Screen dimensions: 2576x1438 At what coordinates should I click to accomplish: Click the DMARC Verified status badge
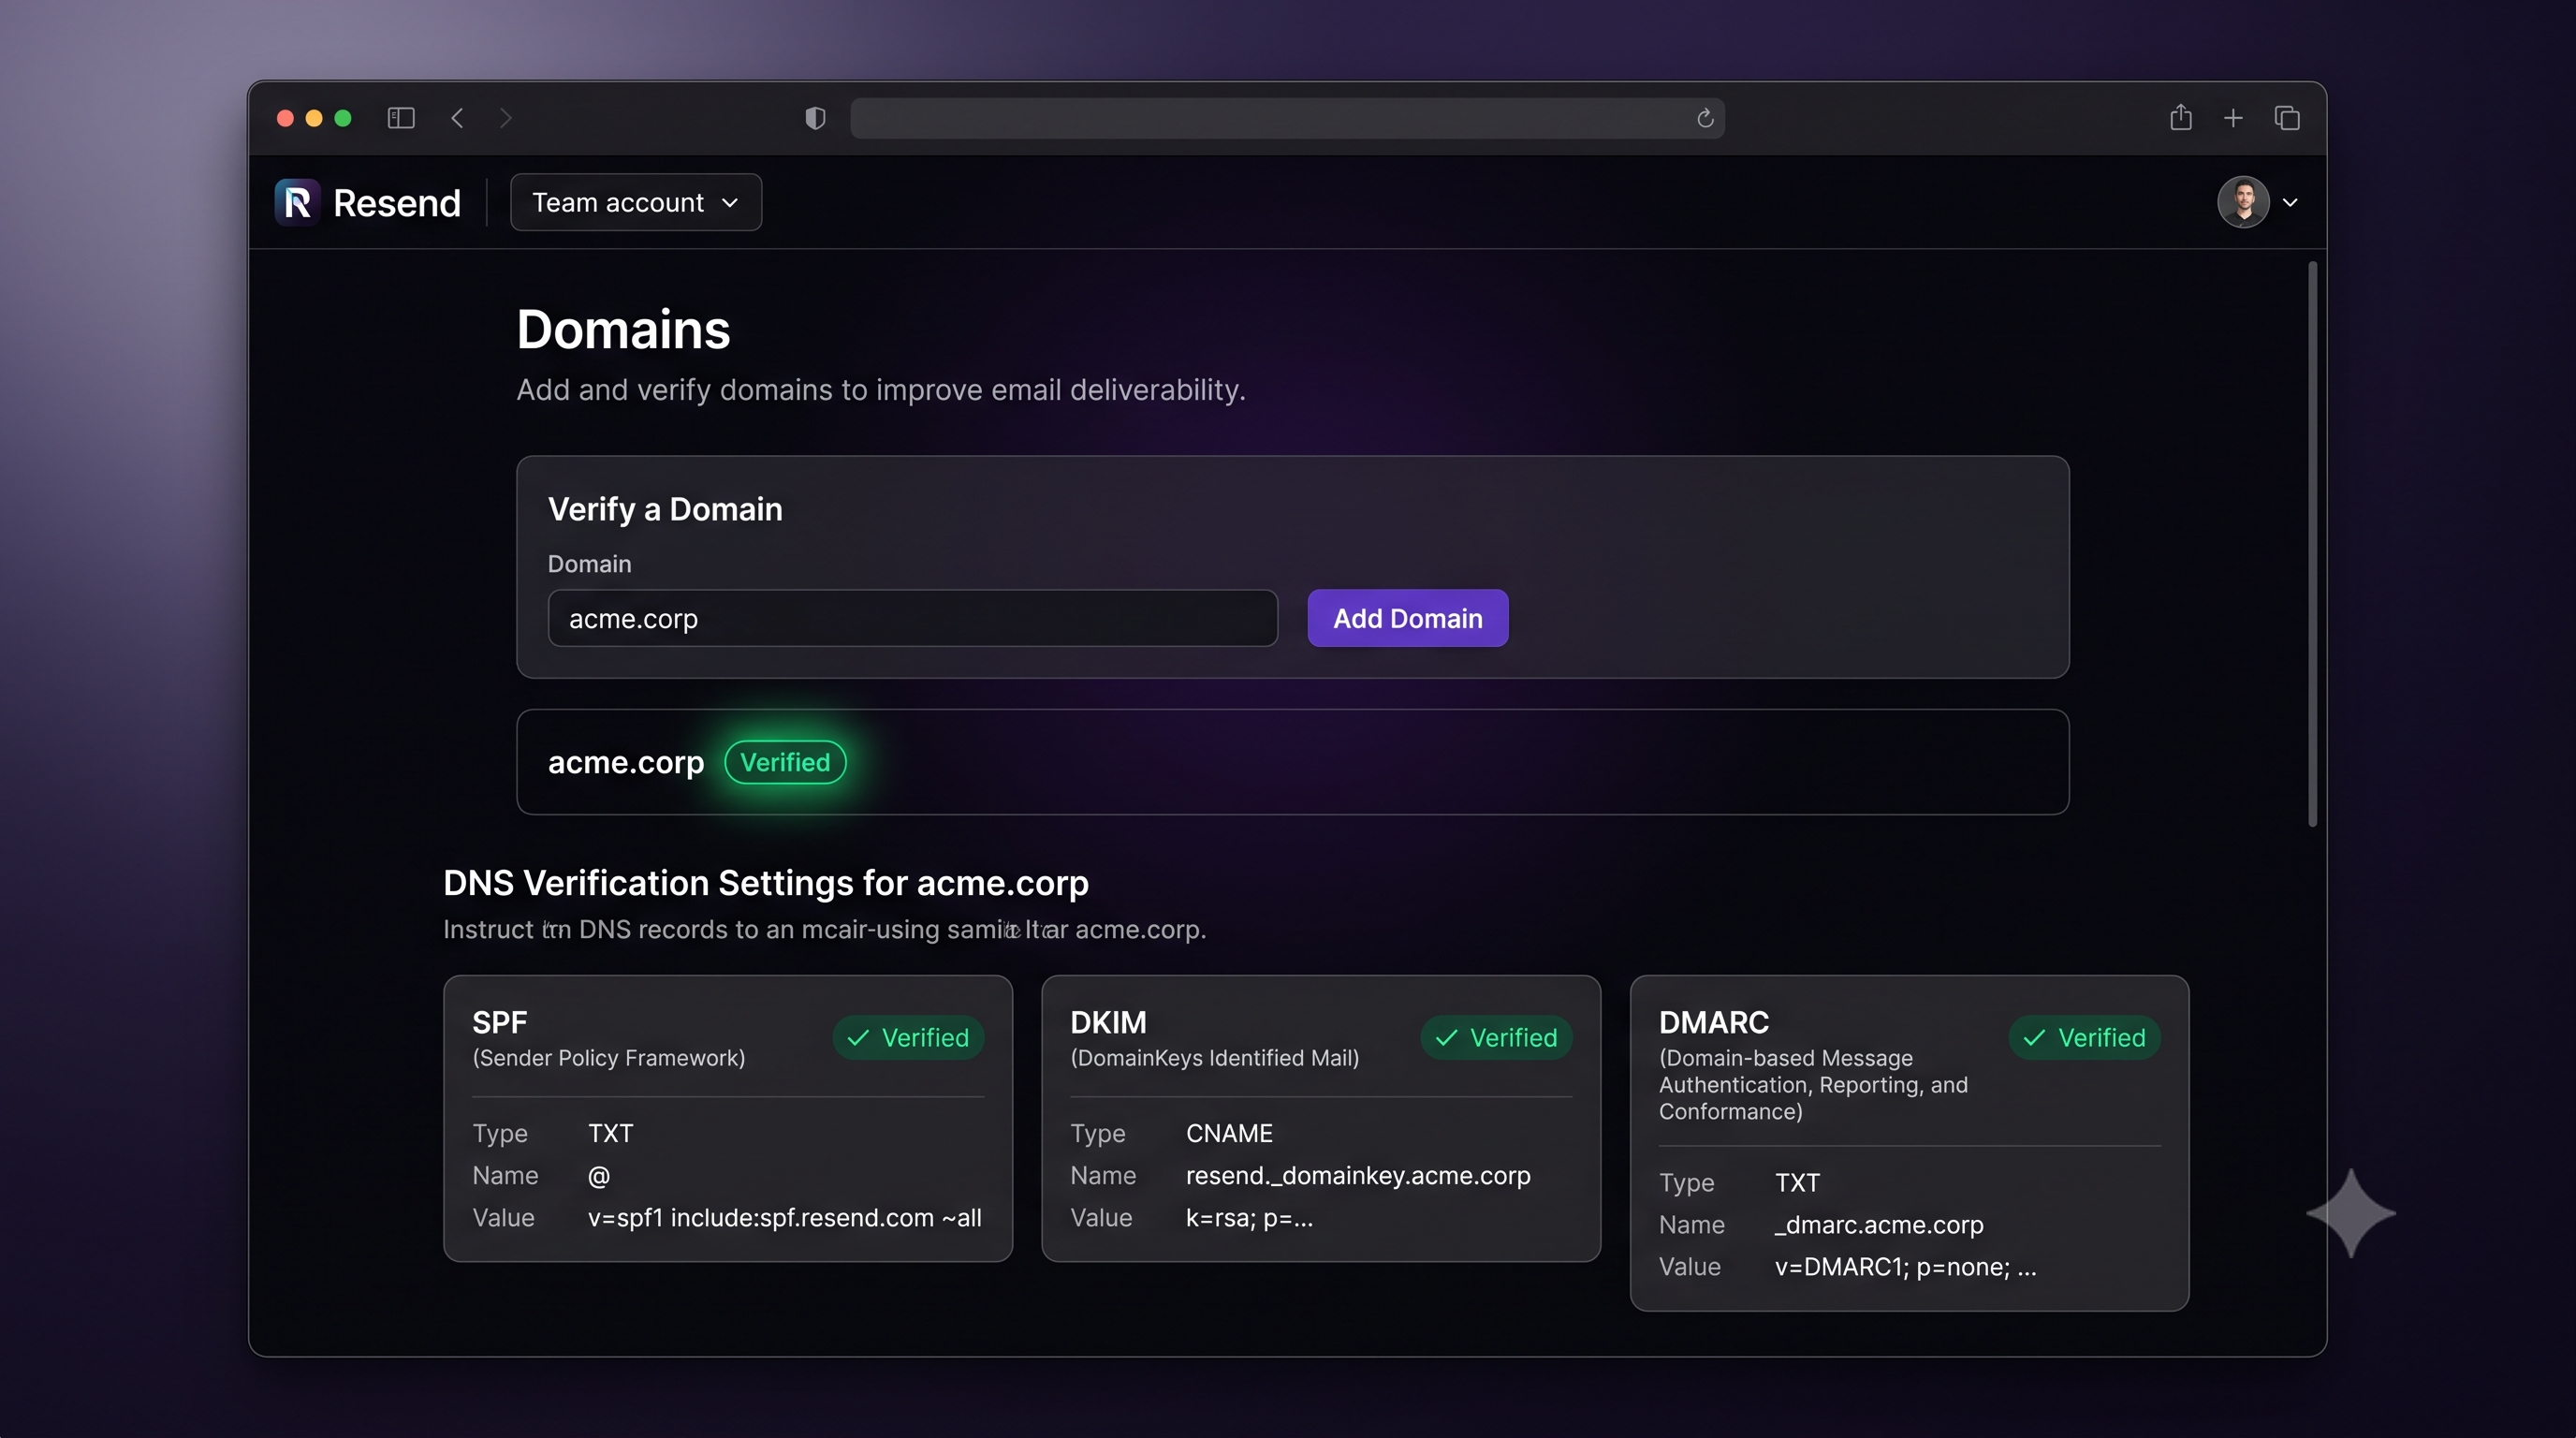(x=2084, y=1037)
